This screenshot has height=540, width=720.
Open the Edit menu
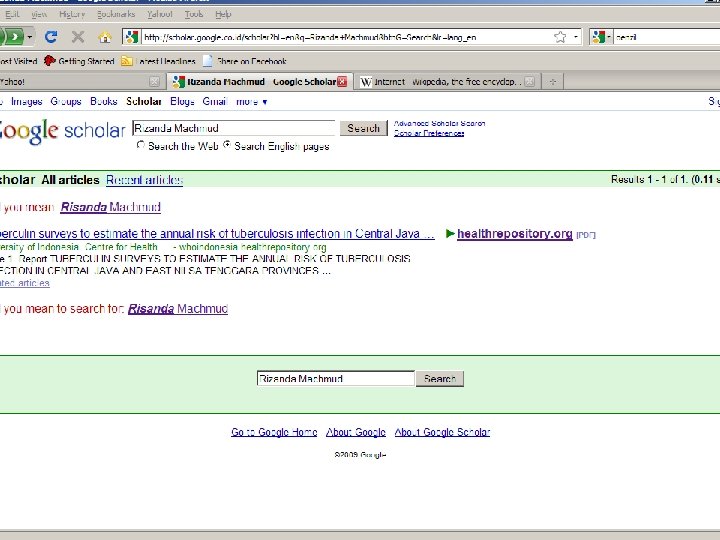pos(12,14)
